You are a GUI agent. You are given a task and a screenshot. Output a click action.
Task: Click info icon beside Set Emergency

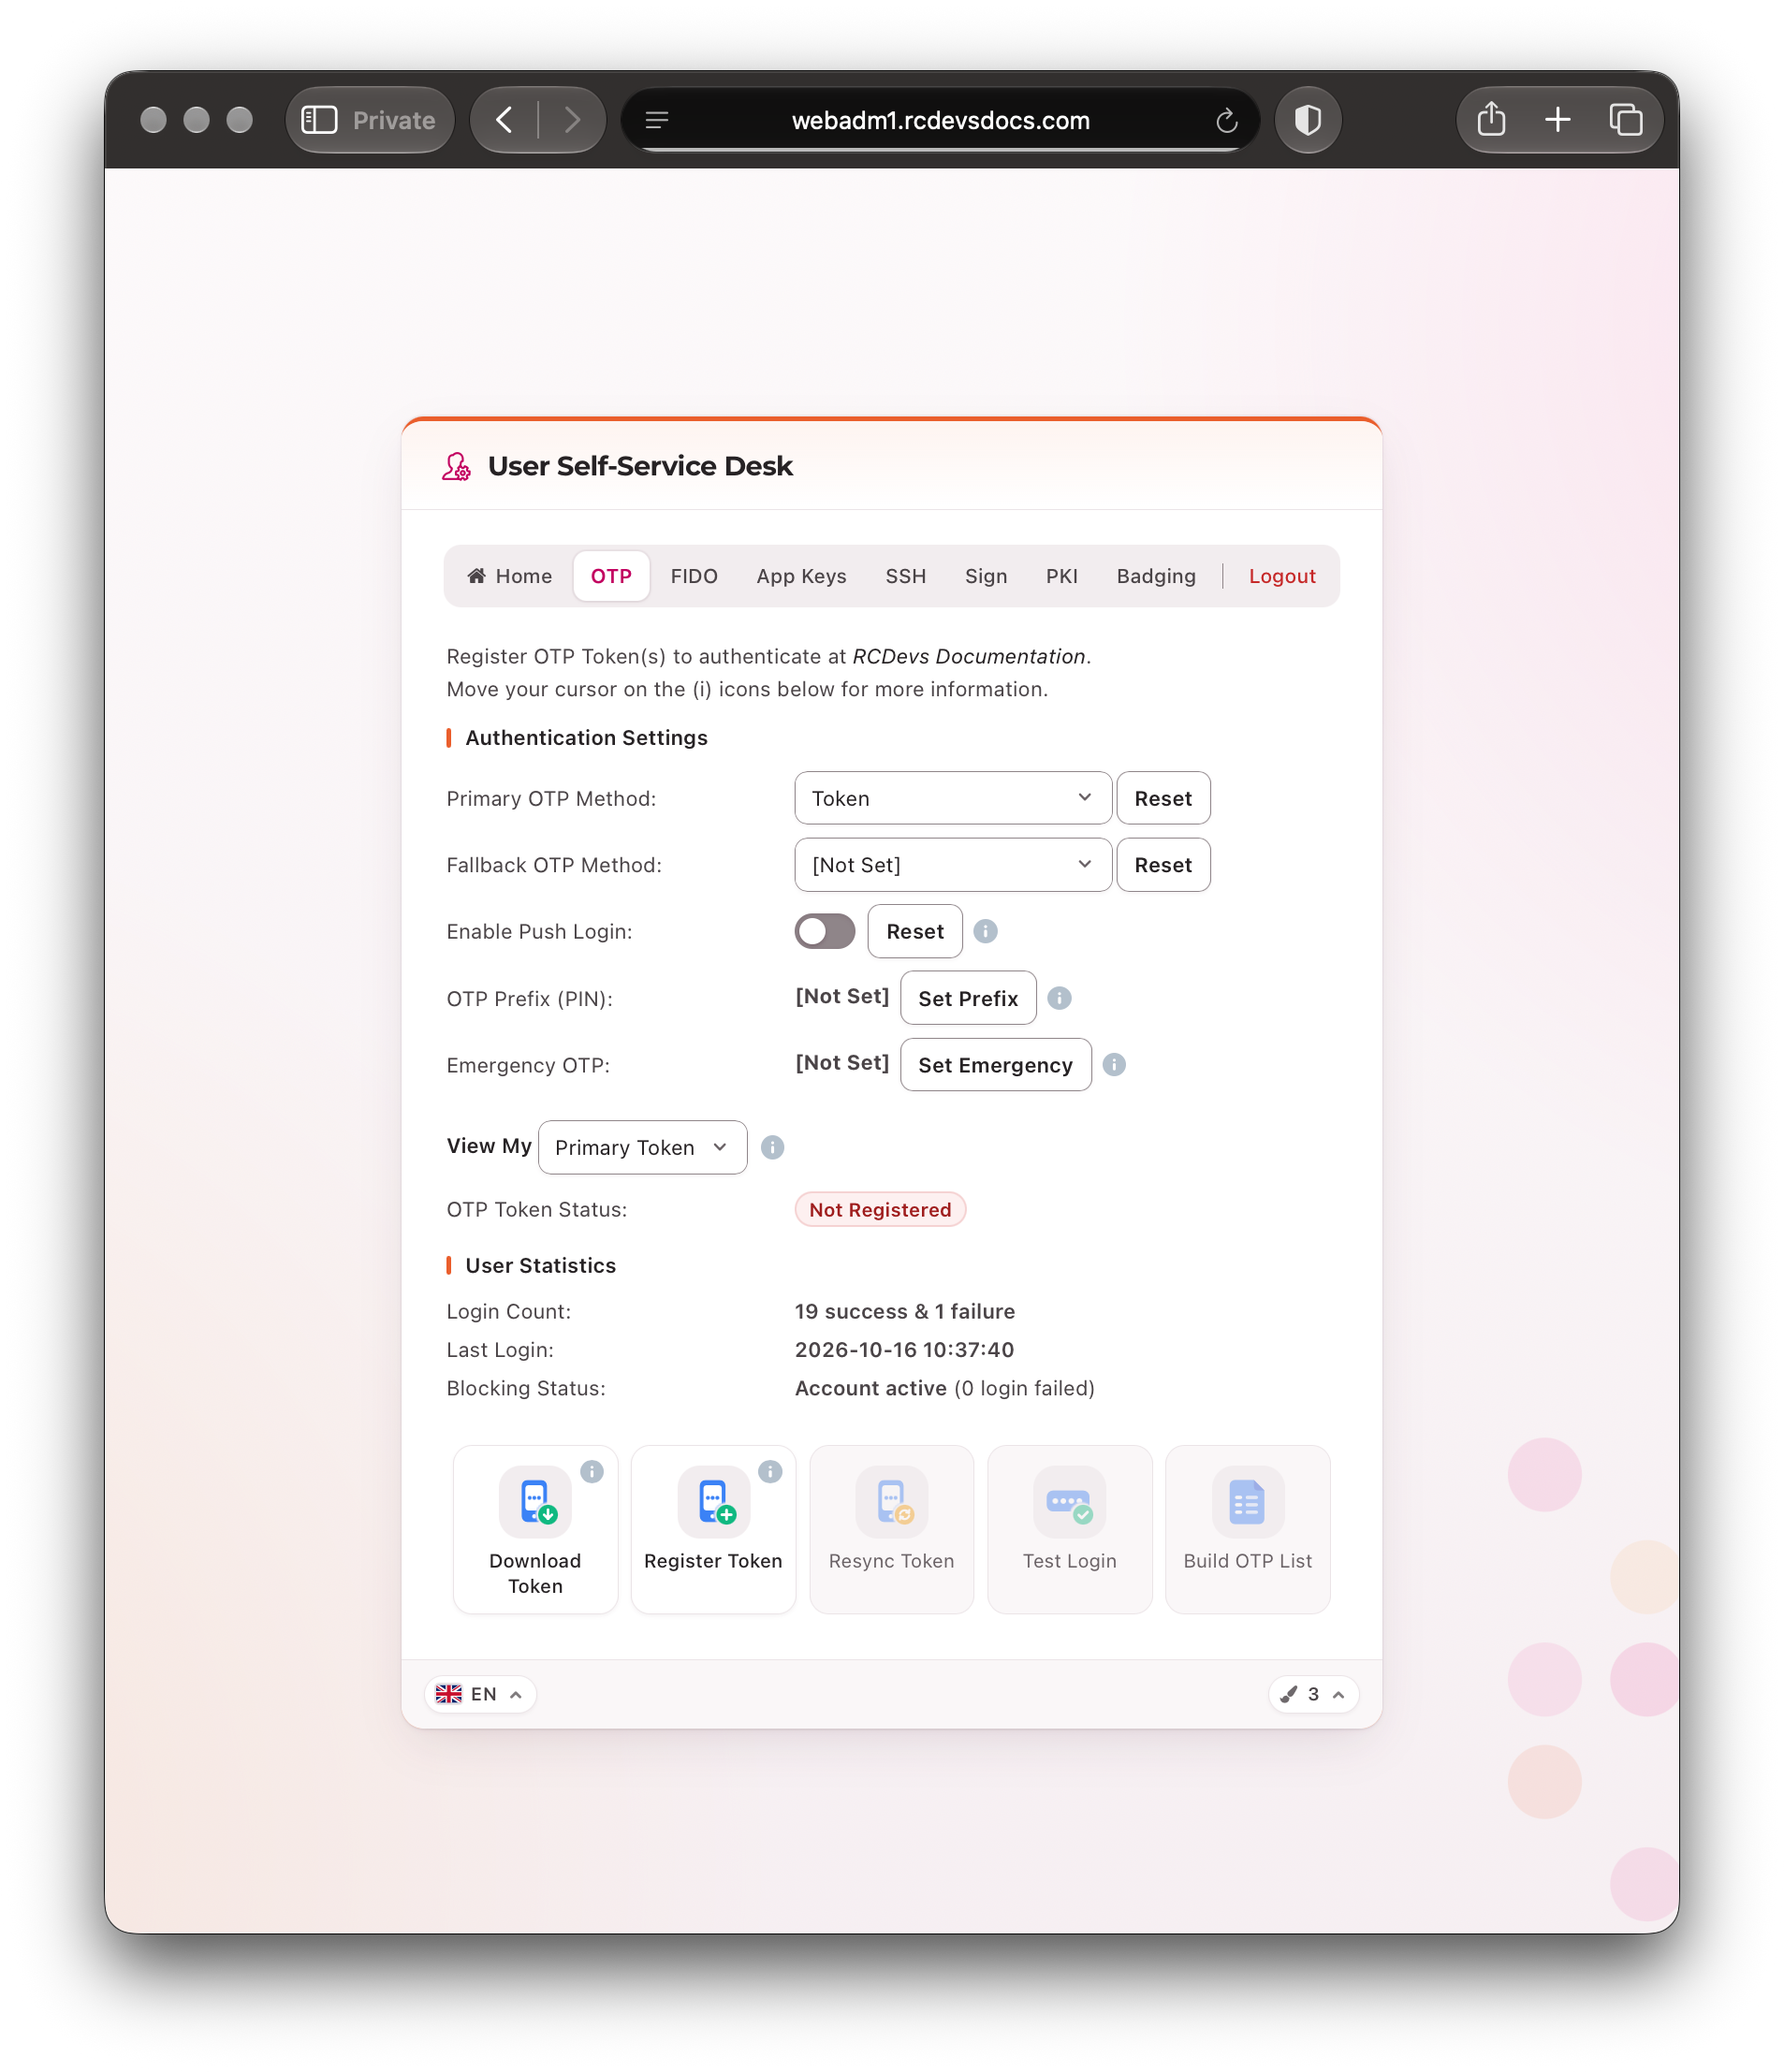point(1114,1064)
